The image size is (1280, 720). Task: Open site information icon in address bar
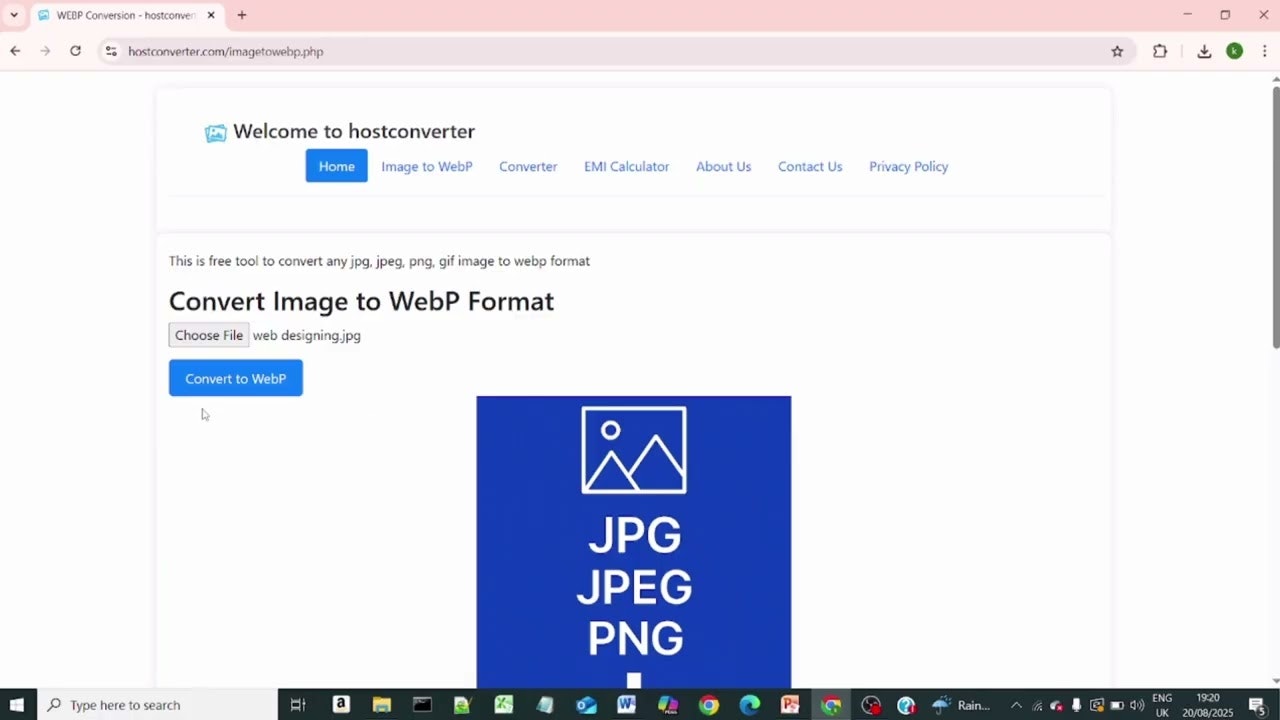pyautogui.click(x=111, y=51)
